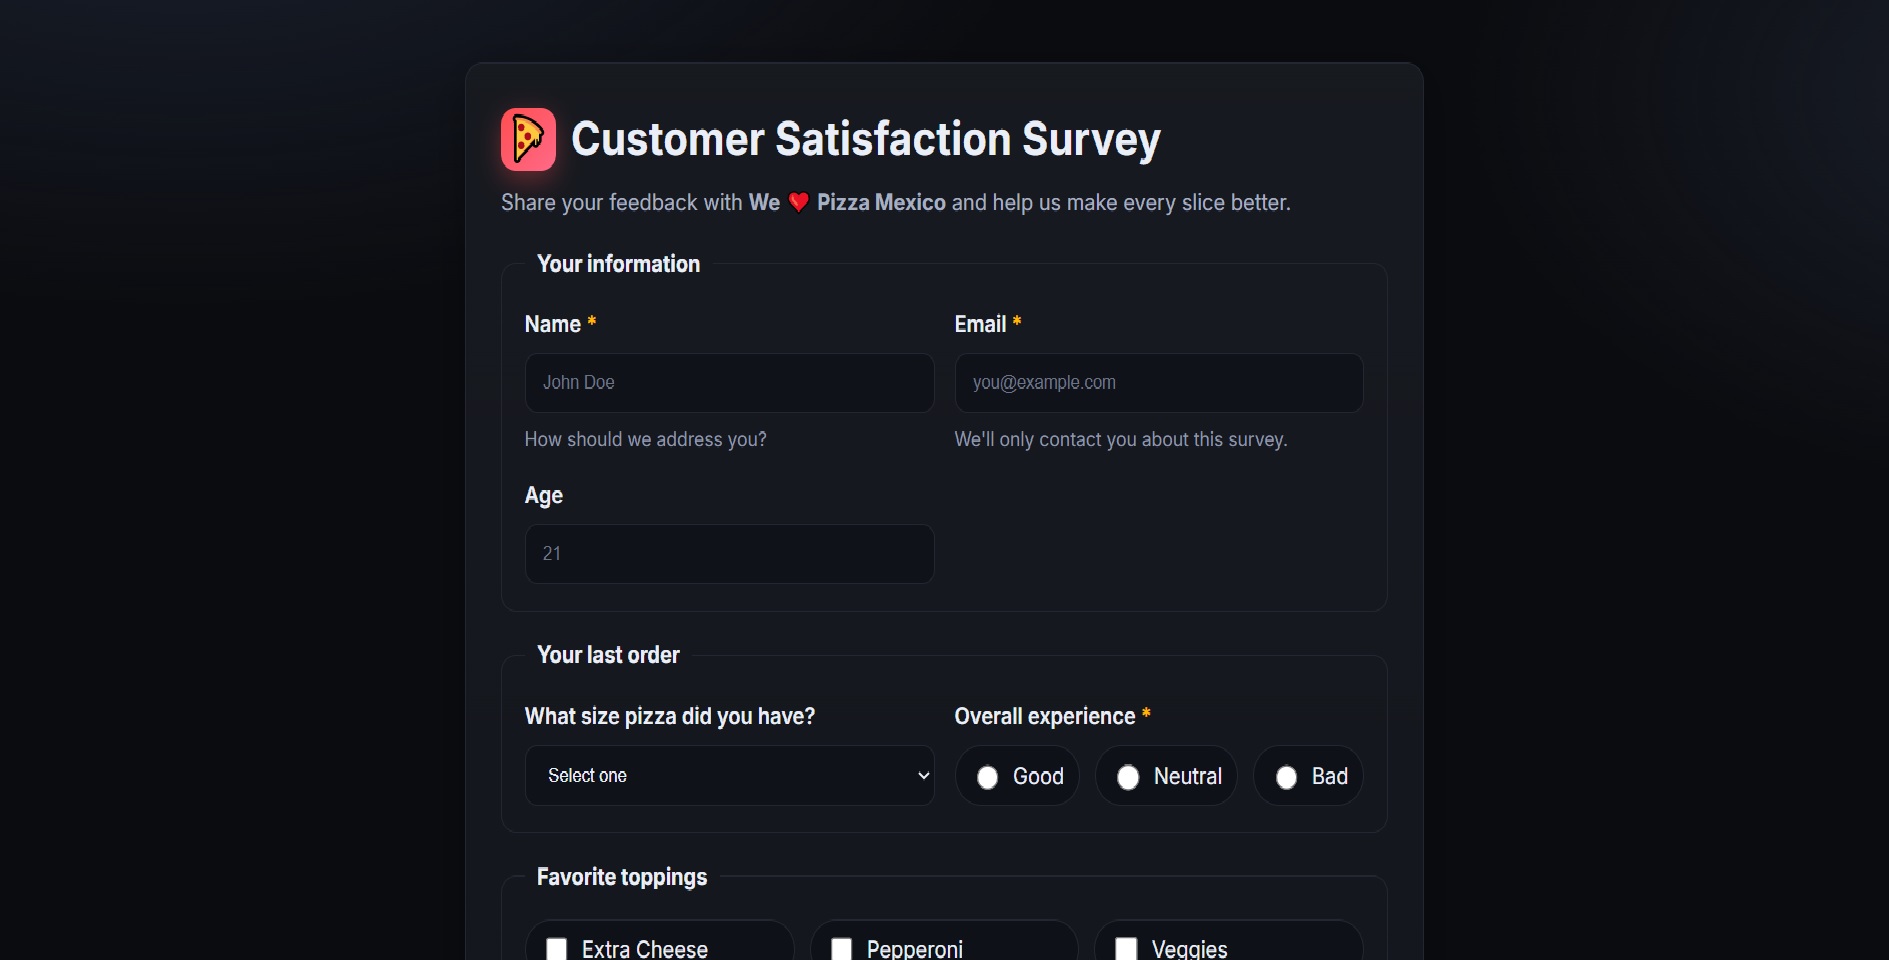Choose the Neutral experience option
Viewport: 1889px width, 960px height.
coord(1128,777)
